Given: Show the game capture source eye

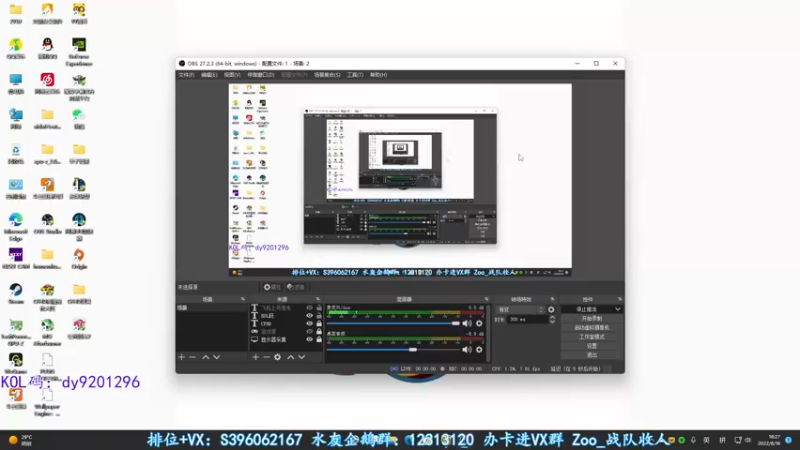Looking at the screenshot, I should click(309, 332).
